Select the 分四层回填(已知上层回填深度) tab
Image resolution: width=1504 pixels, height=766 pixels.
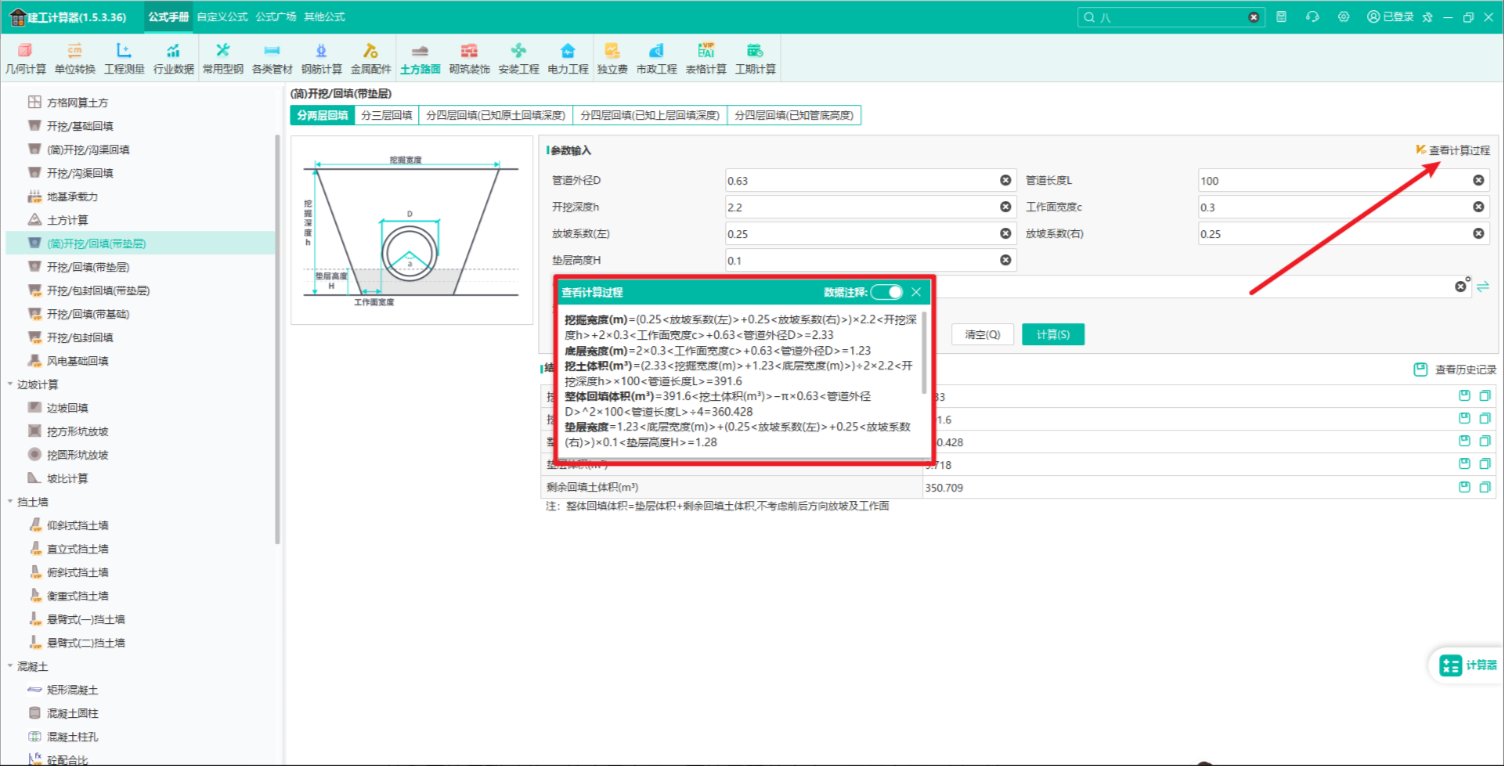point(650,116)
